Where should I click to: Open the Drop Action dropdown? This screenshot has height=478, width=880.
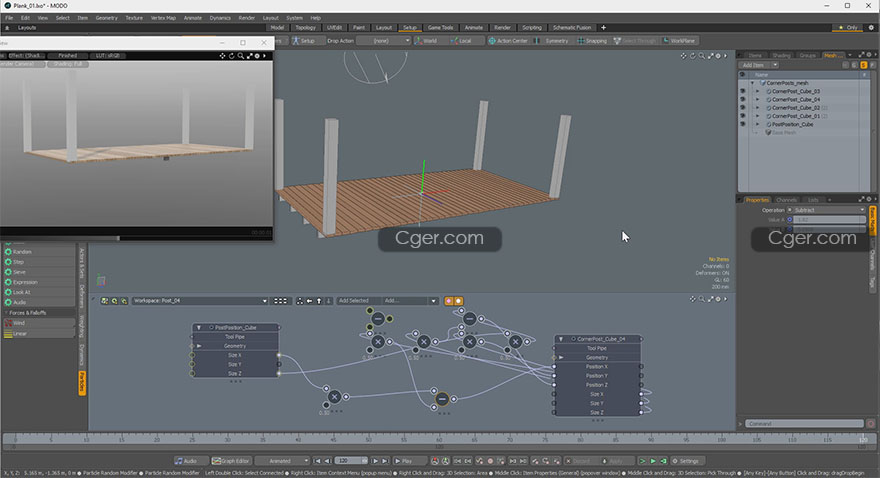384,41
